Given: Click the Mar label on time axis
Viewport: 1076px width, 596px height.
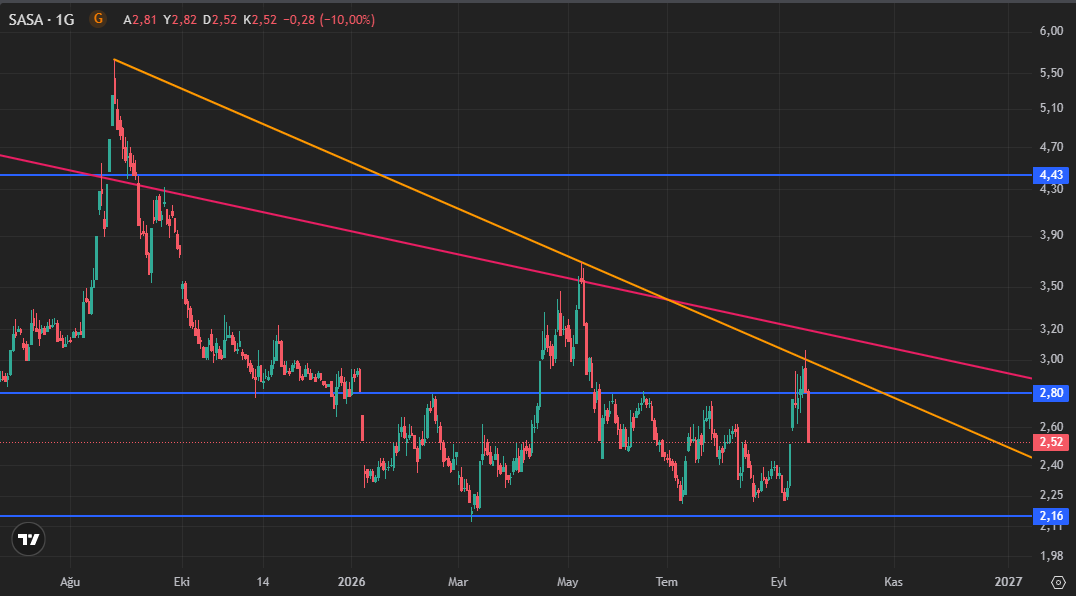Looking at the screenshot, I should pos(458,582).
